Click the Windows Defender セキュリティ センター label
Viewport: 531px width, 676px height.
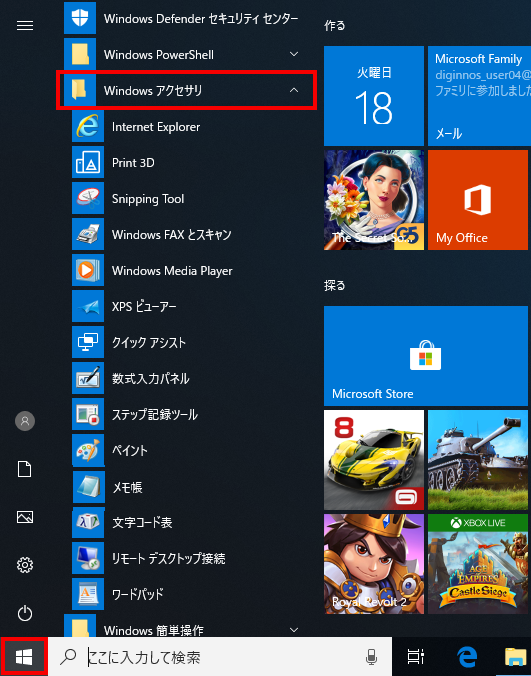coord(201,19)
